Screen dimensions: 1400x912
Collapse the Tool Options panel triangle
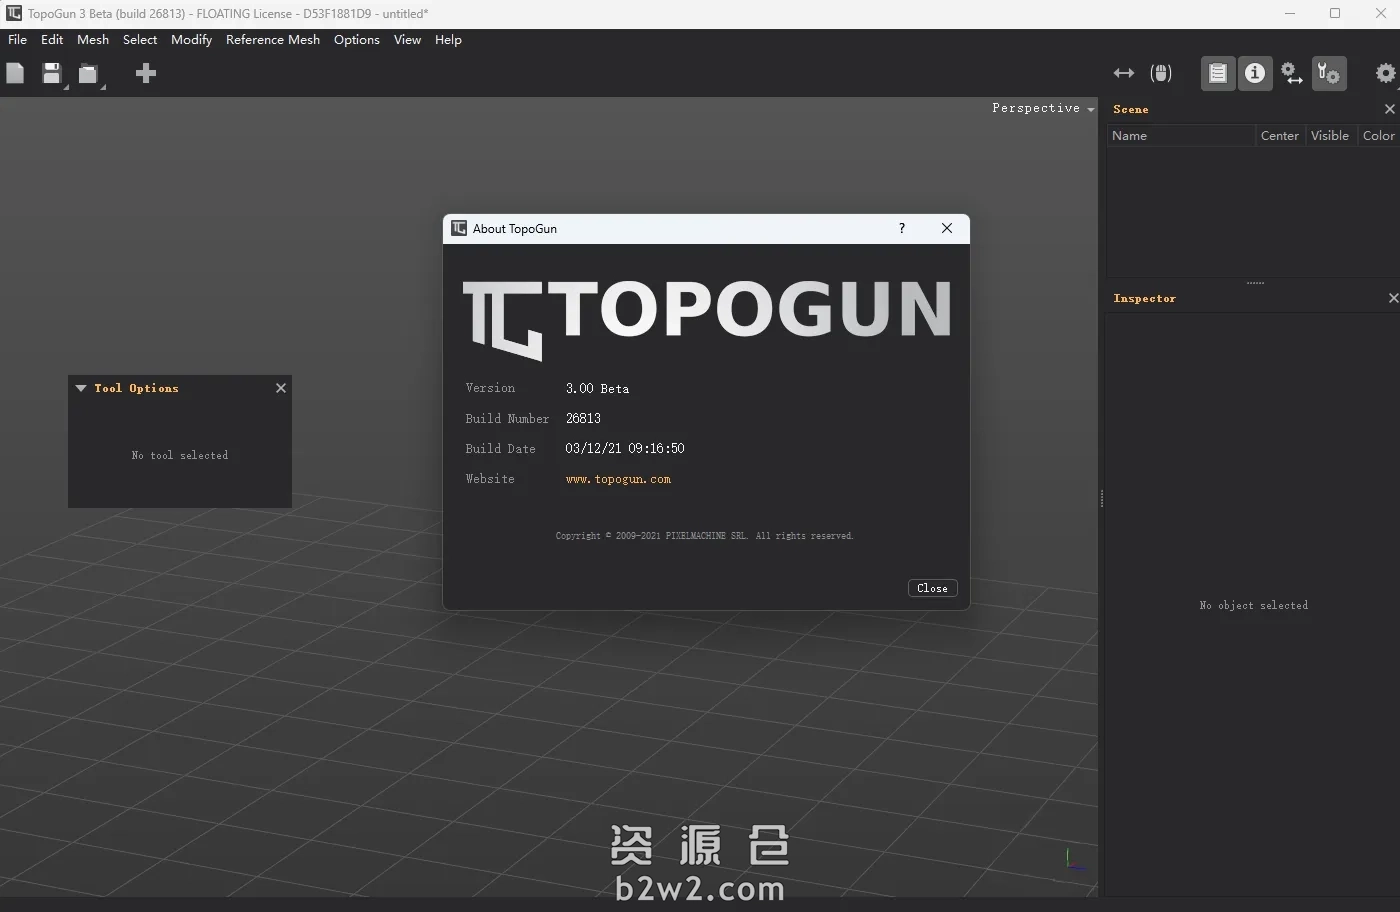pyautogui.click(x=81, y=388)
